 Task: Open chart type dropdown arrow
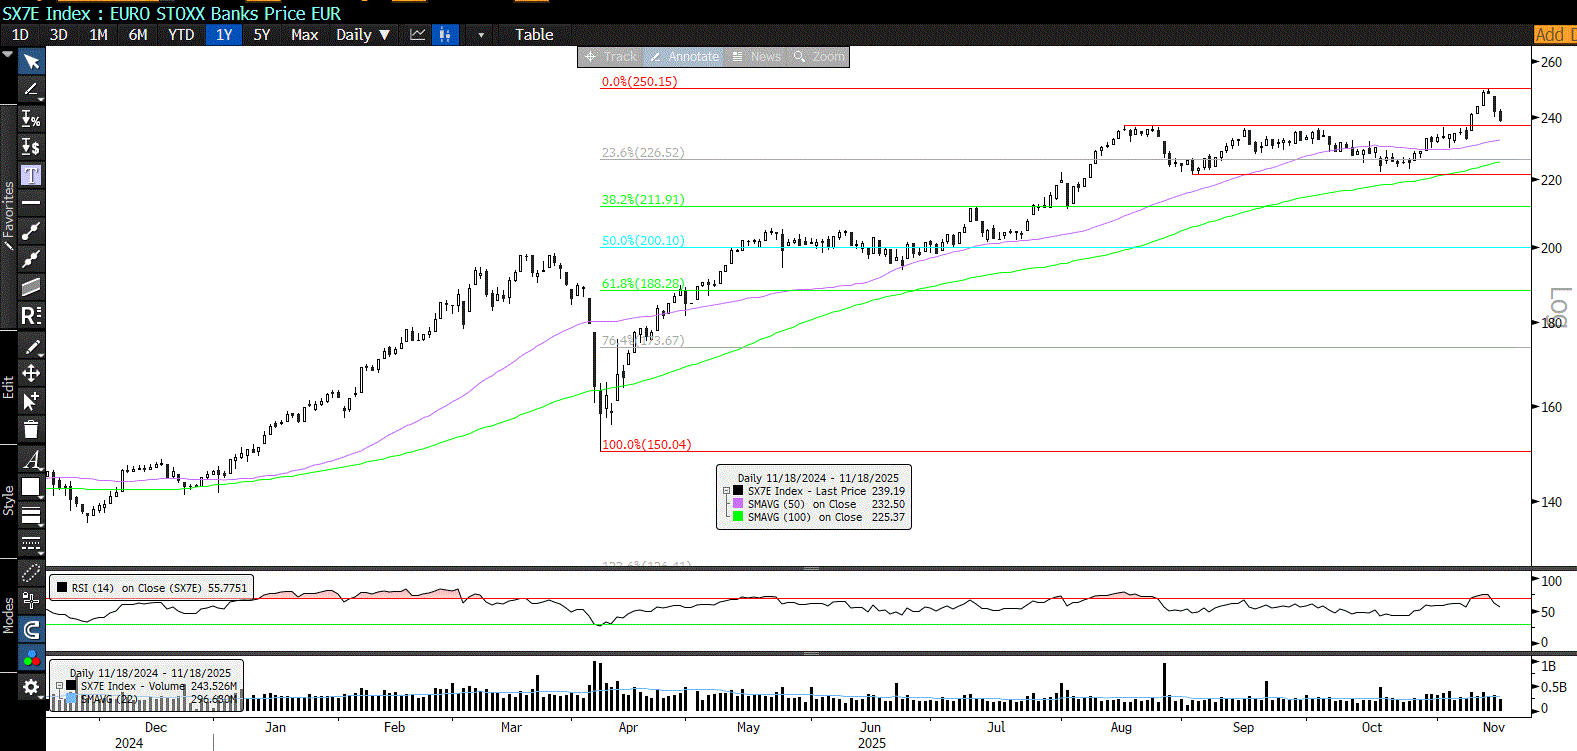pyautogui.click(x=481, y=35)
